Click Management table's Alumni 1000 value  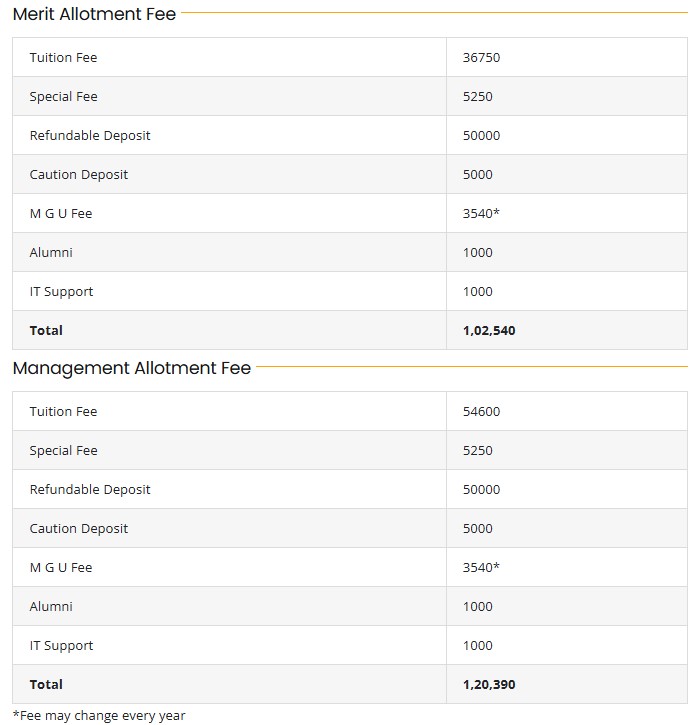(x=478, y=607)
